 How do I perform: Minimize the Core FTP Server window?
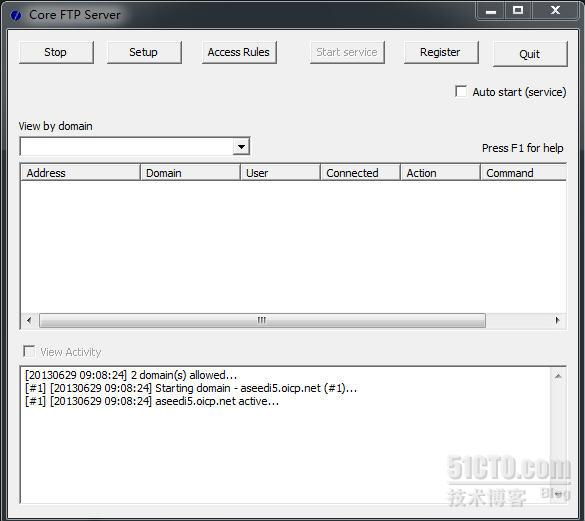coord(491,10)
